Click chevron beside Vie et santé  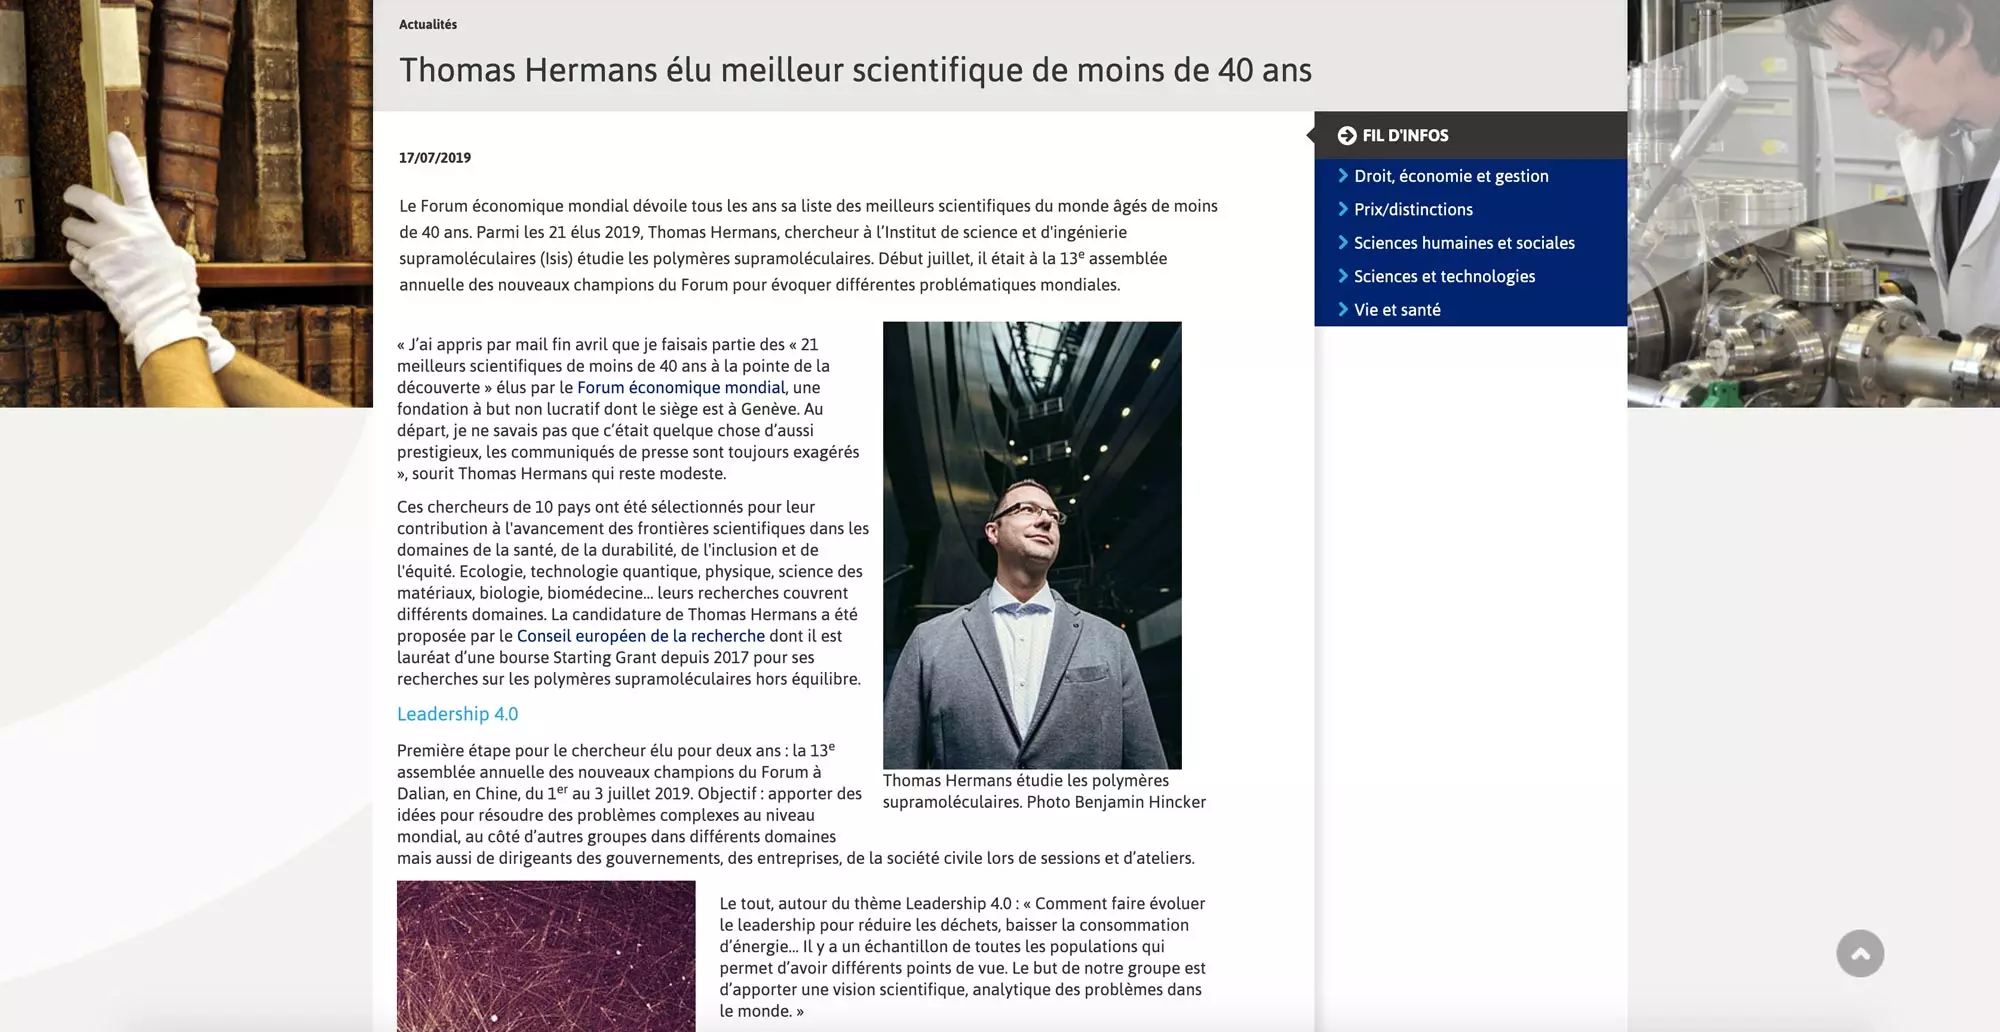[x=1343, y=310]
